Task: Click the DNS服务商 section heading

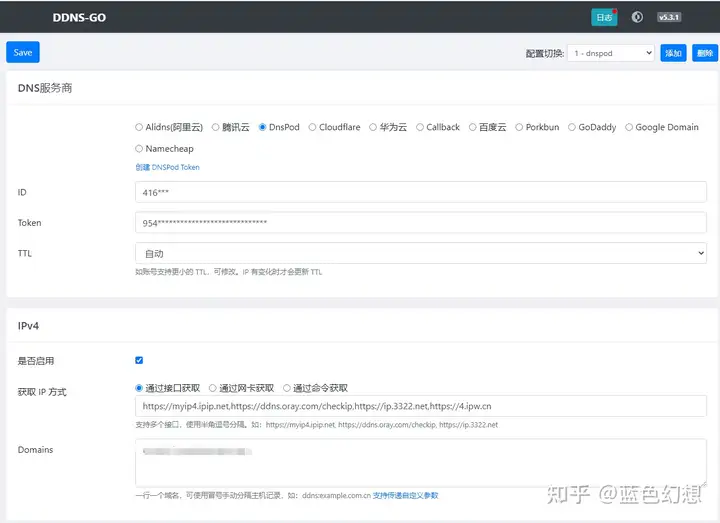Action: coord(45,88)
